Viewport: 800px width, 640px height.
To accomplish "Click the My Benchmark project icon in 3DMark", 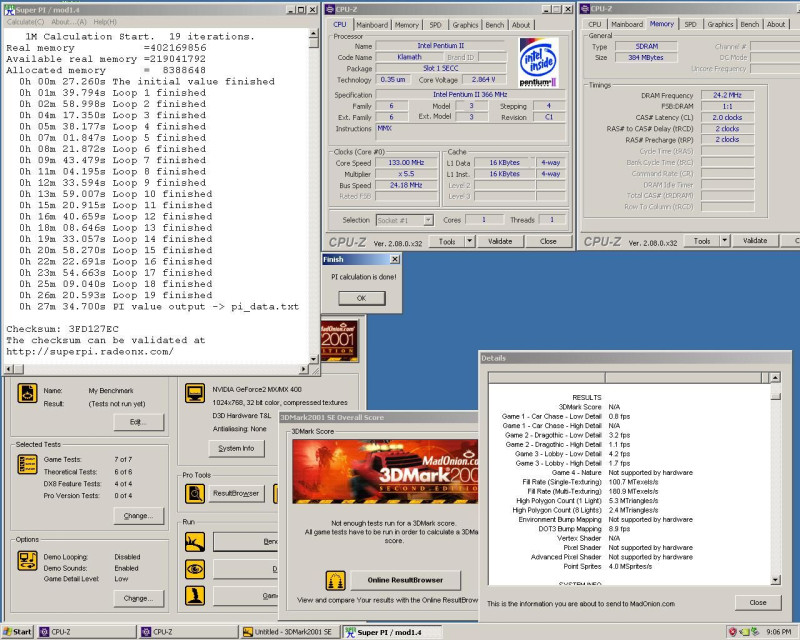I will coord(27,393).
